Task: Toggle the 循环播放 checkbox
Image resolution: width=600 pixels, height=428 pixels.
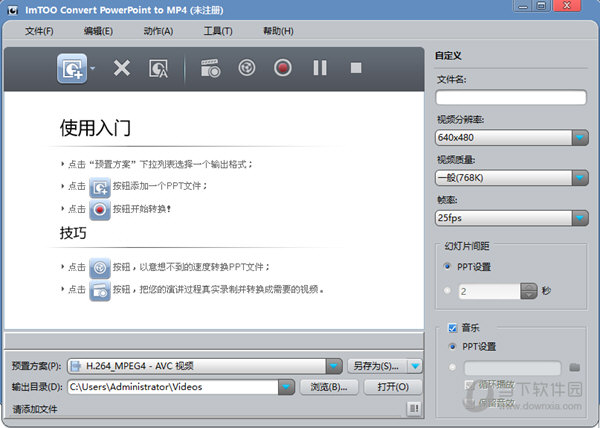Action: coord(469,385)
